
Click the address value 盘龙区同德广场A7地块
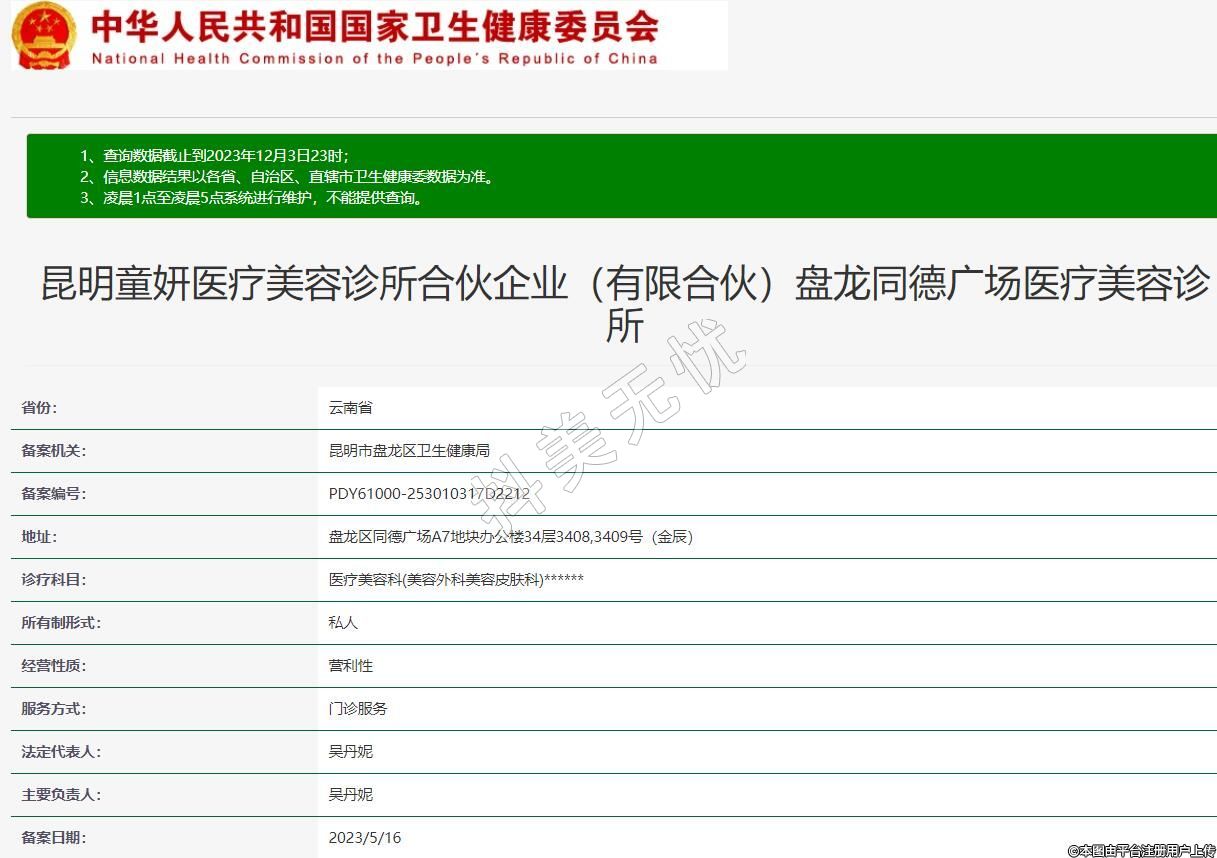tap(510, 536)
